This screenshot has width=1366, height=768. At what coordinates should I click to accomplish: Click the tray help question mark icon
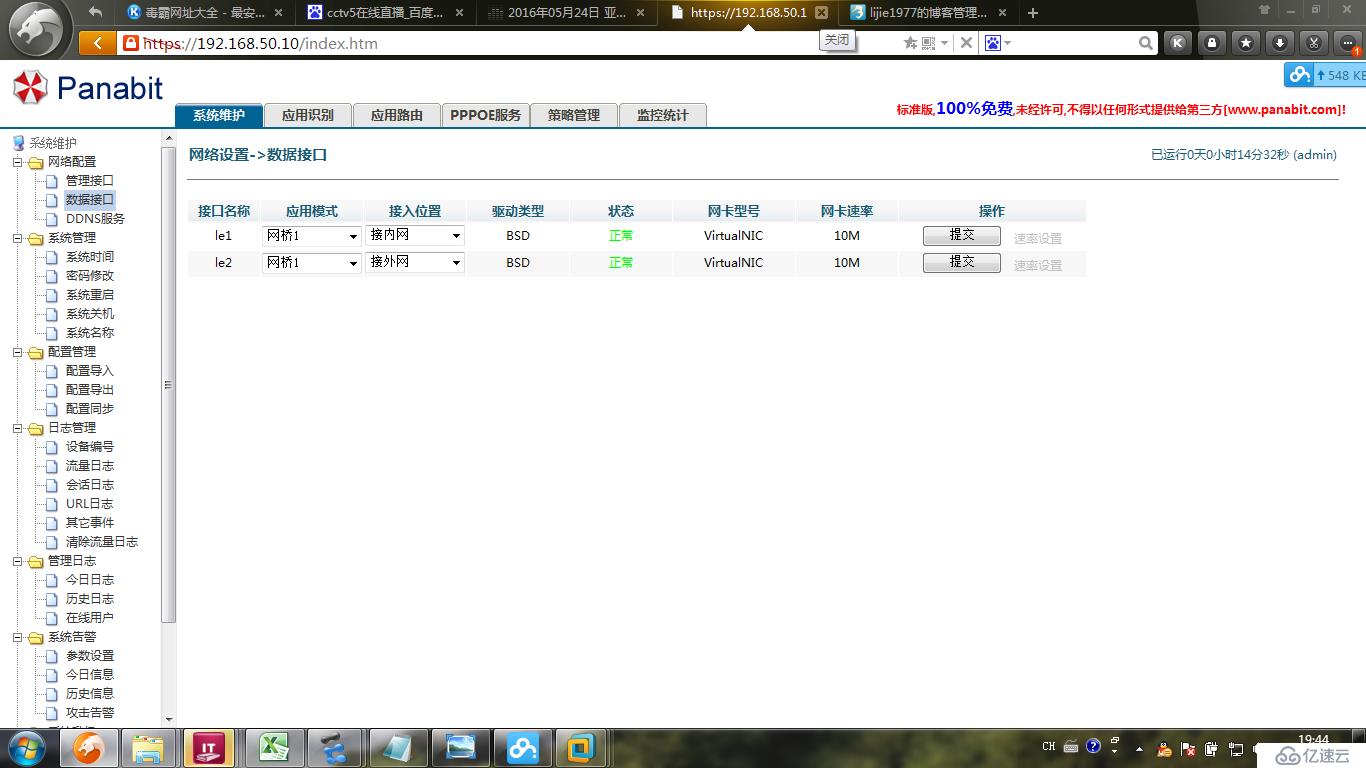pyautogui.click(x=1093, y=746)
